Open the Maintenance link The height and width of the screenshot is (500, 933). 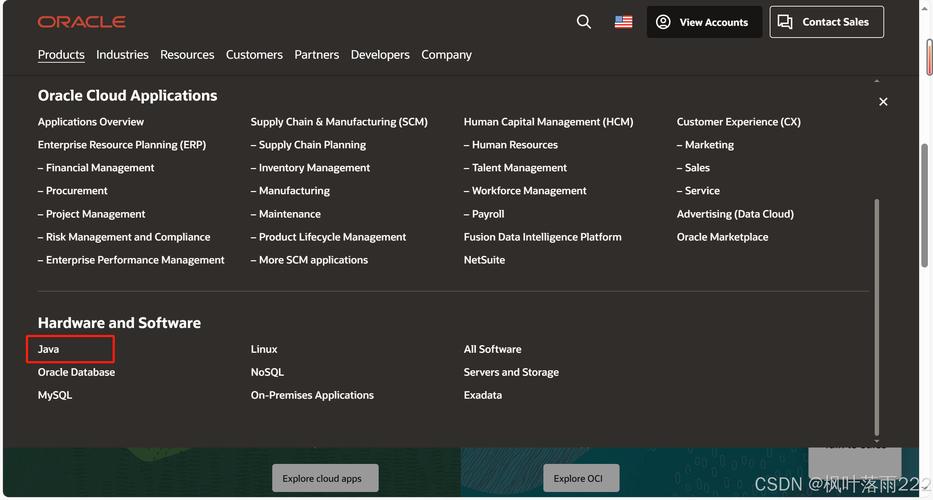286,214
